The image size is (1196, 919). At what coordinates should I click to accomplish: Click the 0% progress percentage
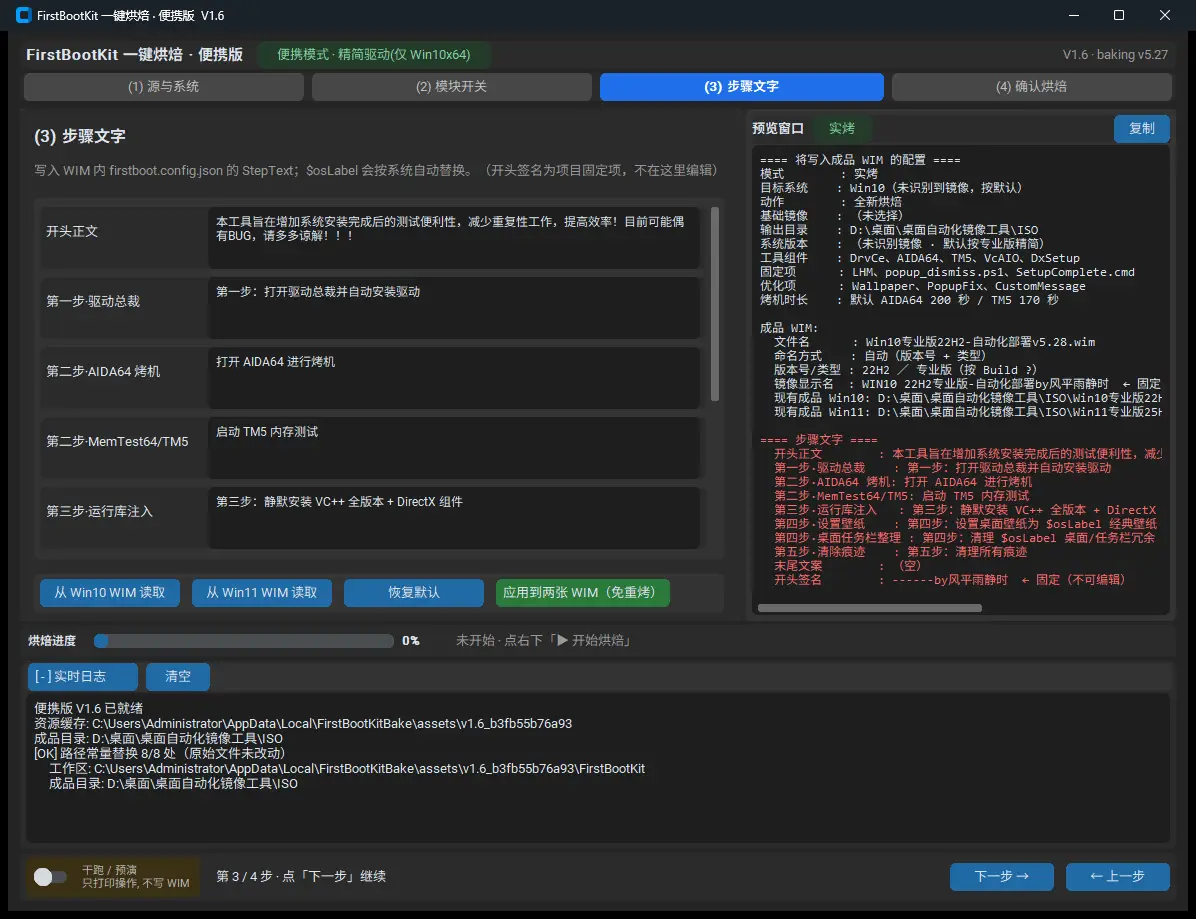tap(410, 641)
